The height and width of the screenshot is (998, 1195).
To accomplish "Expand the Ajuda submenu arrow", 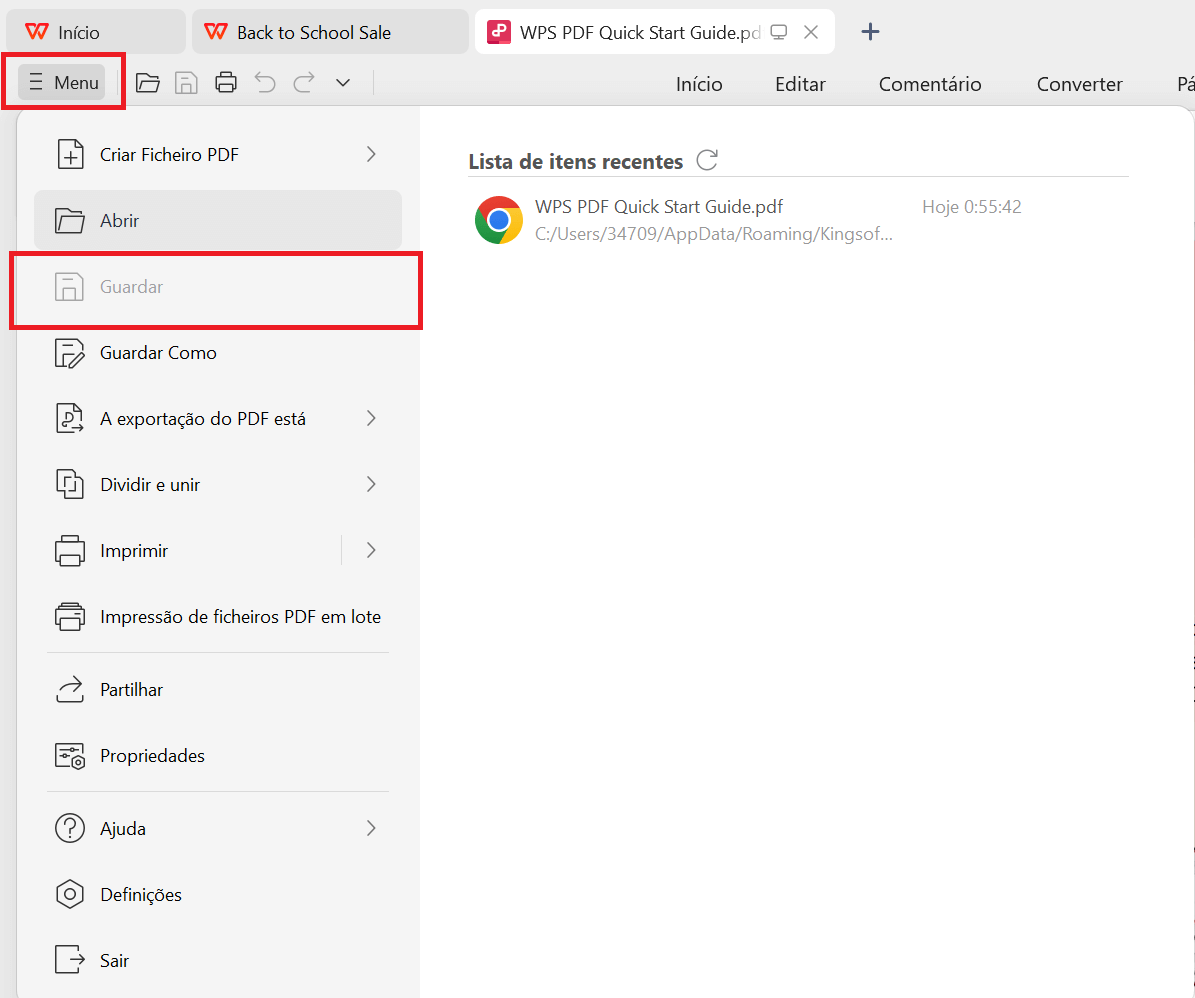I will click(371, 828).
